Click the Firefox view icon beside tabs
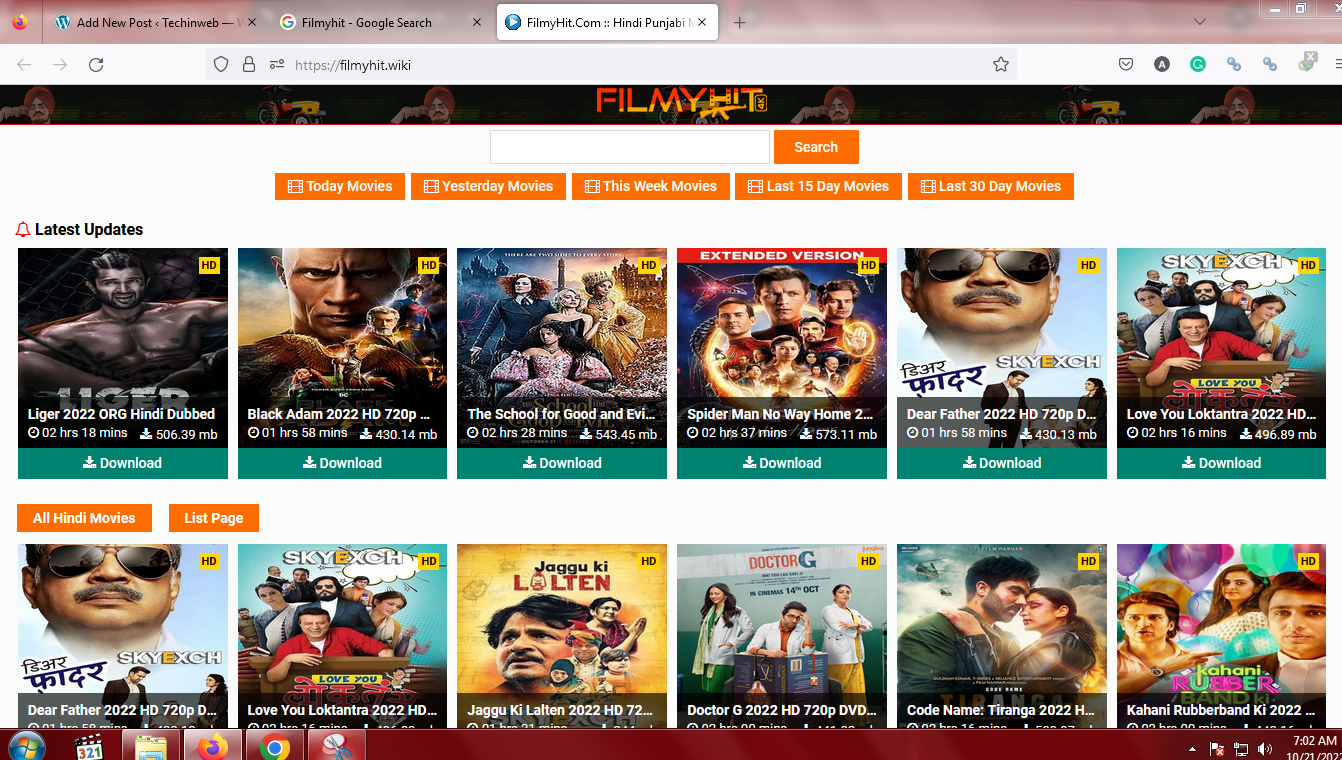1342x760 pixels. point(20,22)
